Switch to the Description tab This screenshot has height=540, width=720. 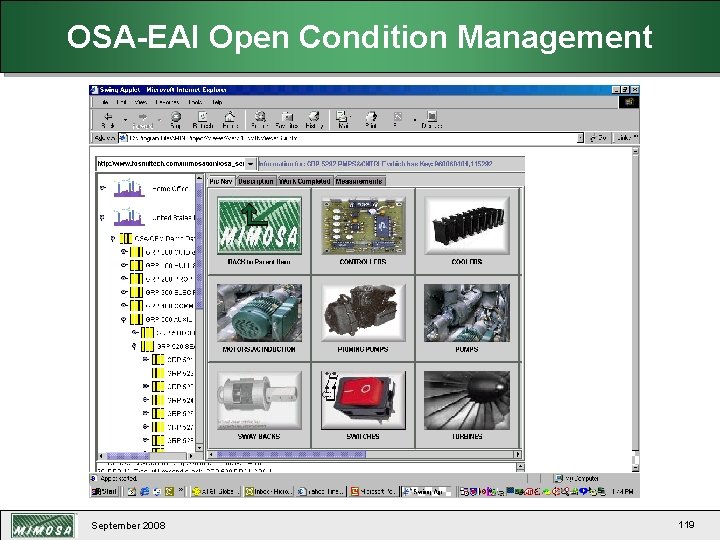(x=256, y=181)
